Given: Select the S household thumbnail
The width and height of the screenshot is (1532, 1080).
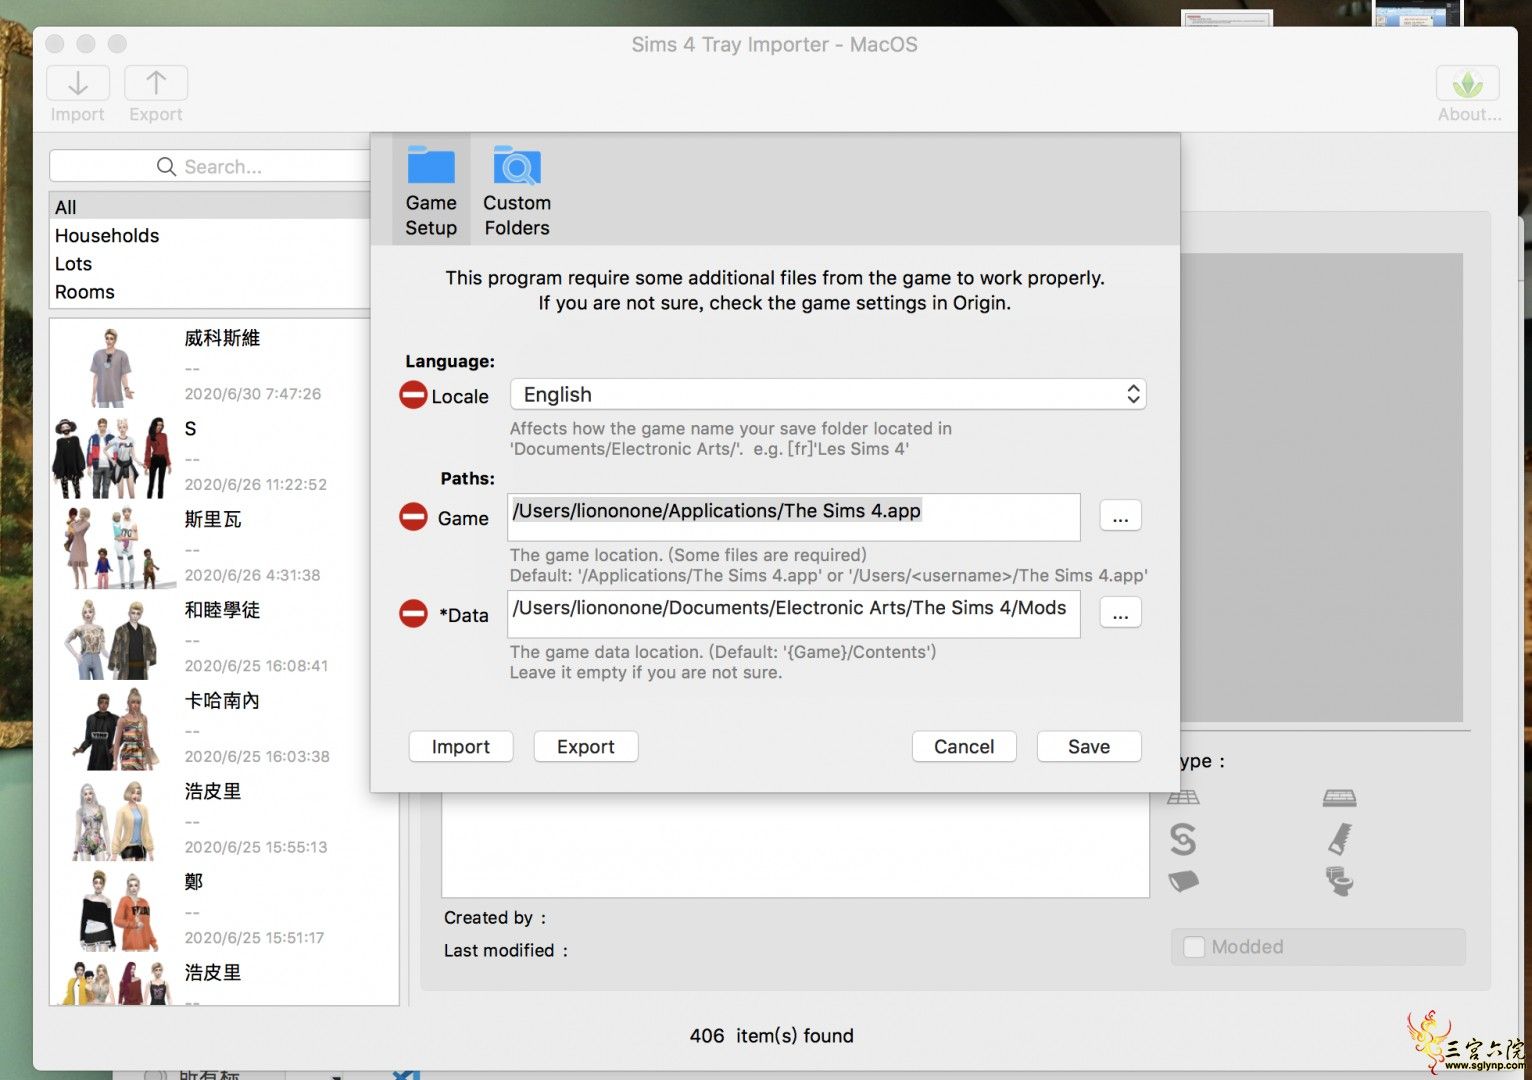Looking at the screenshot, I should pos(113,458).
